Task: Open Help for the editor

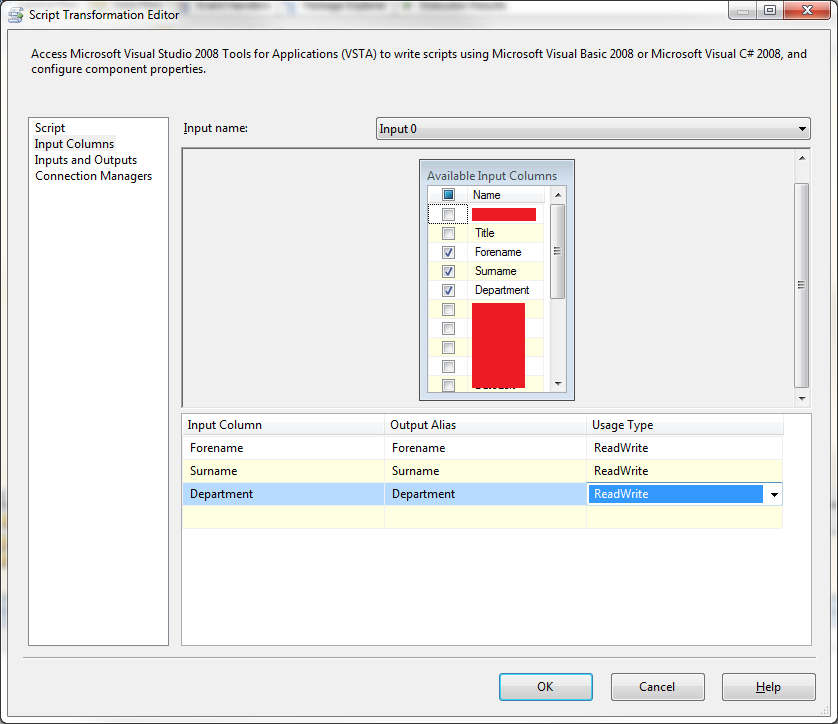Action: [768, 687]
